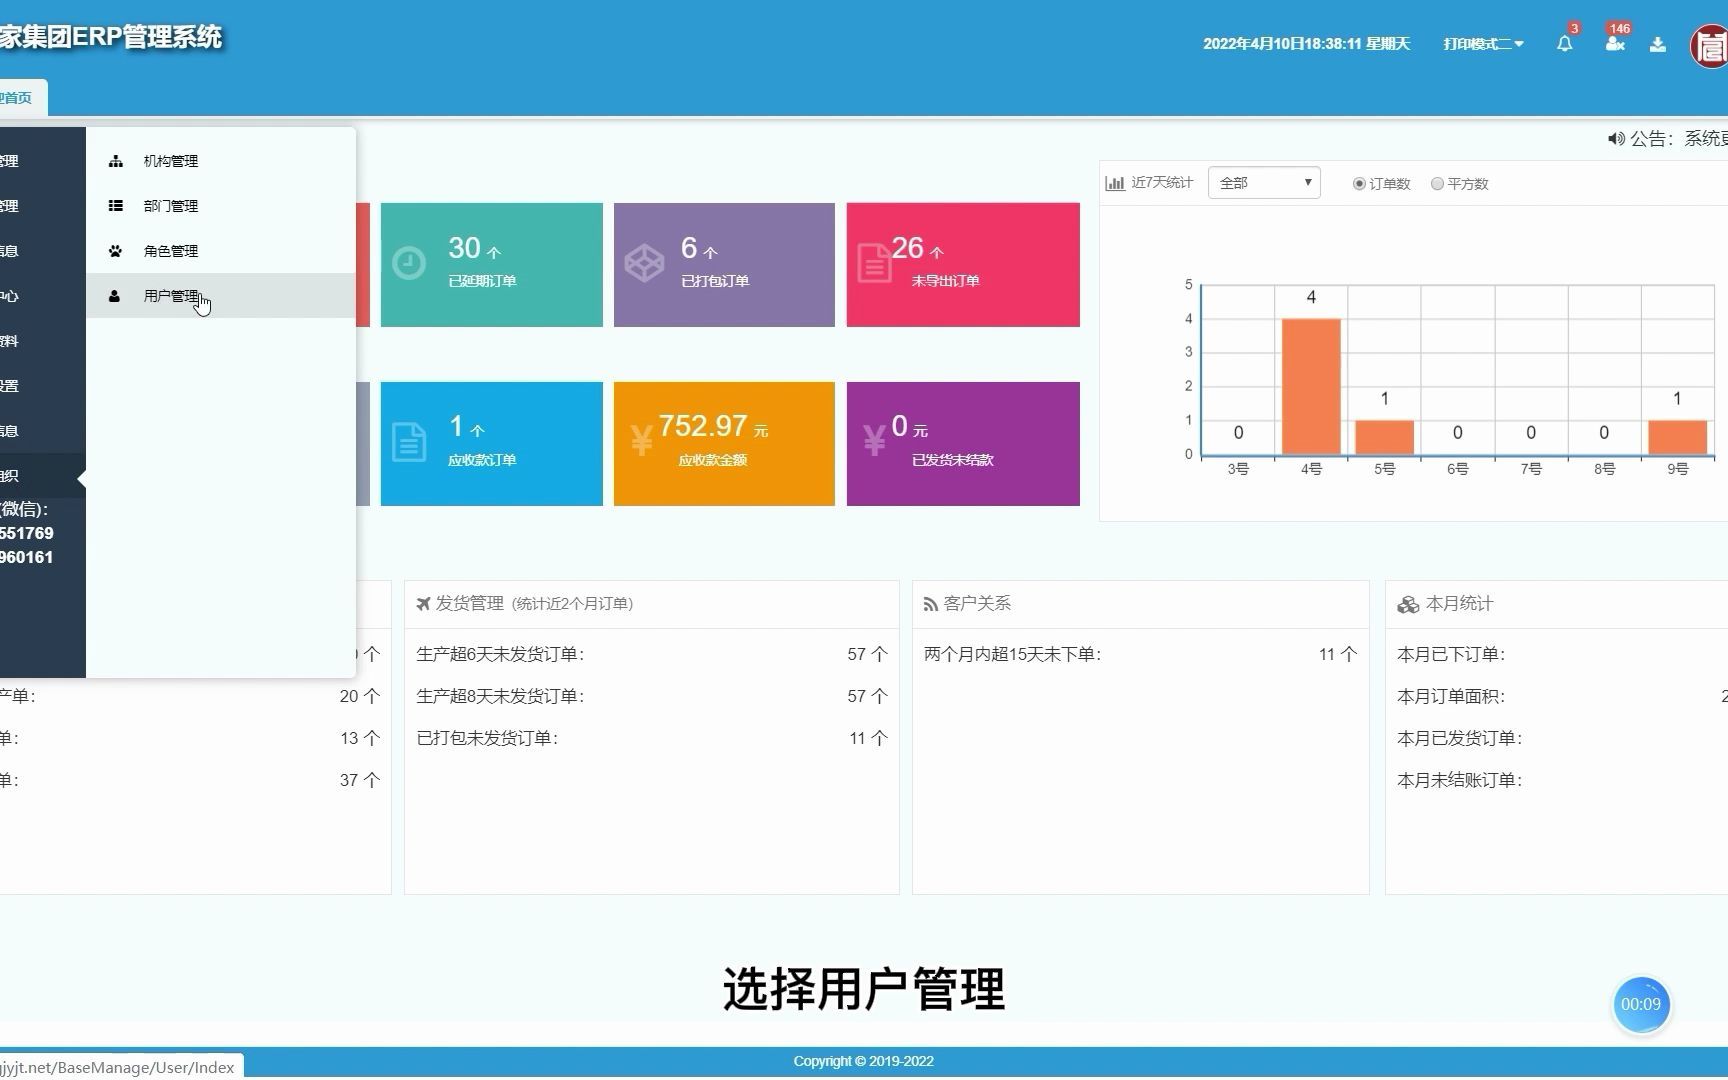Screen dimensions: 1728x1080
Task: Open the 6 个 已打包订单 card
Action: (724, 265)
